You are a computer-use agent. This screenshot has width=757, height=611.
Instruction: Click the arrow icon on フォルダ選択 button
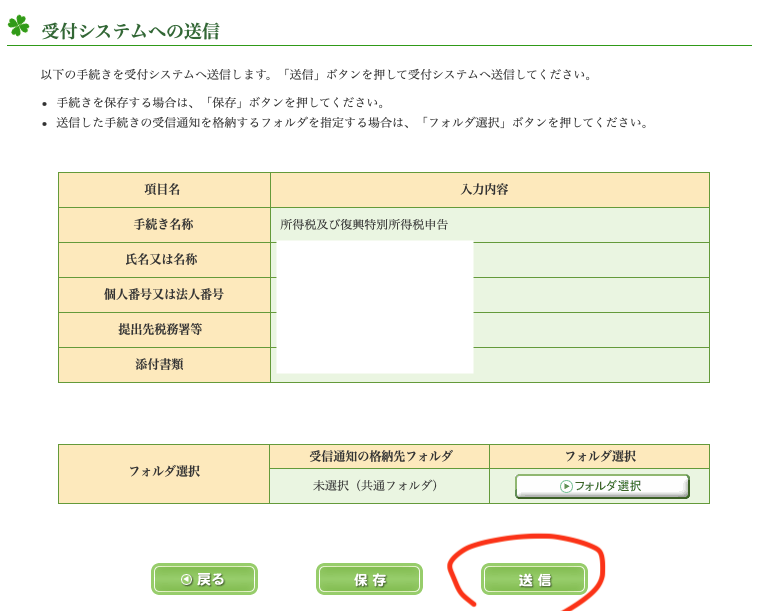(566, 487)
